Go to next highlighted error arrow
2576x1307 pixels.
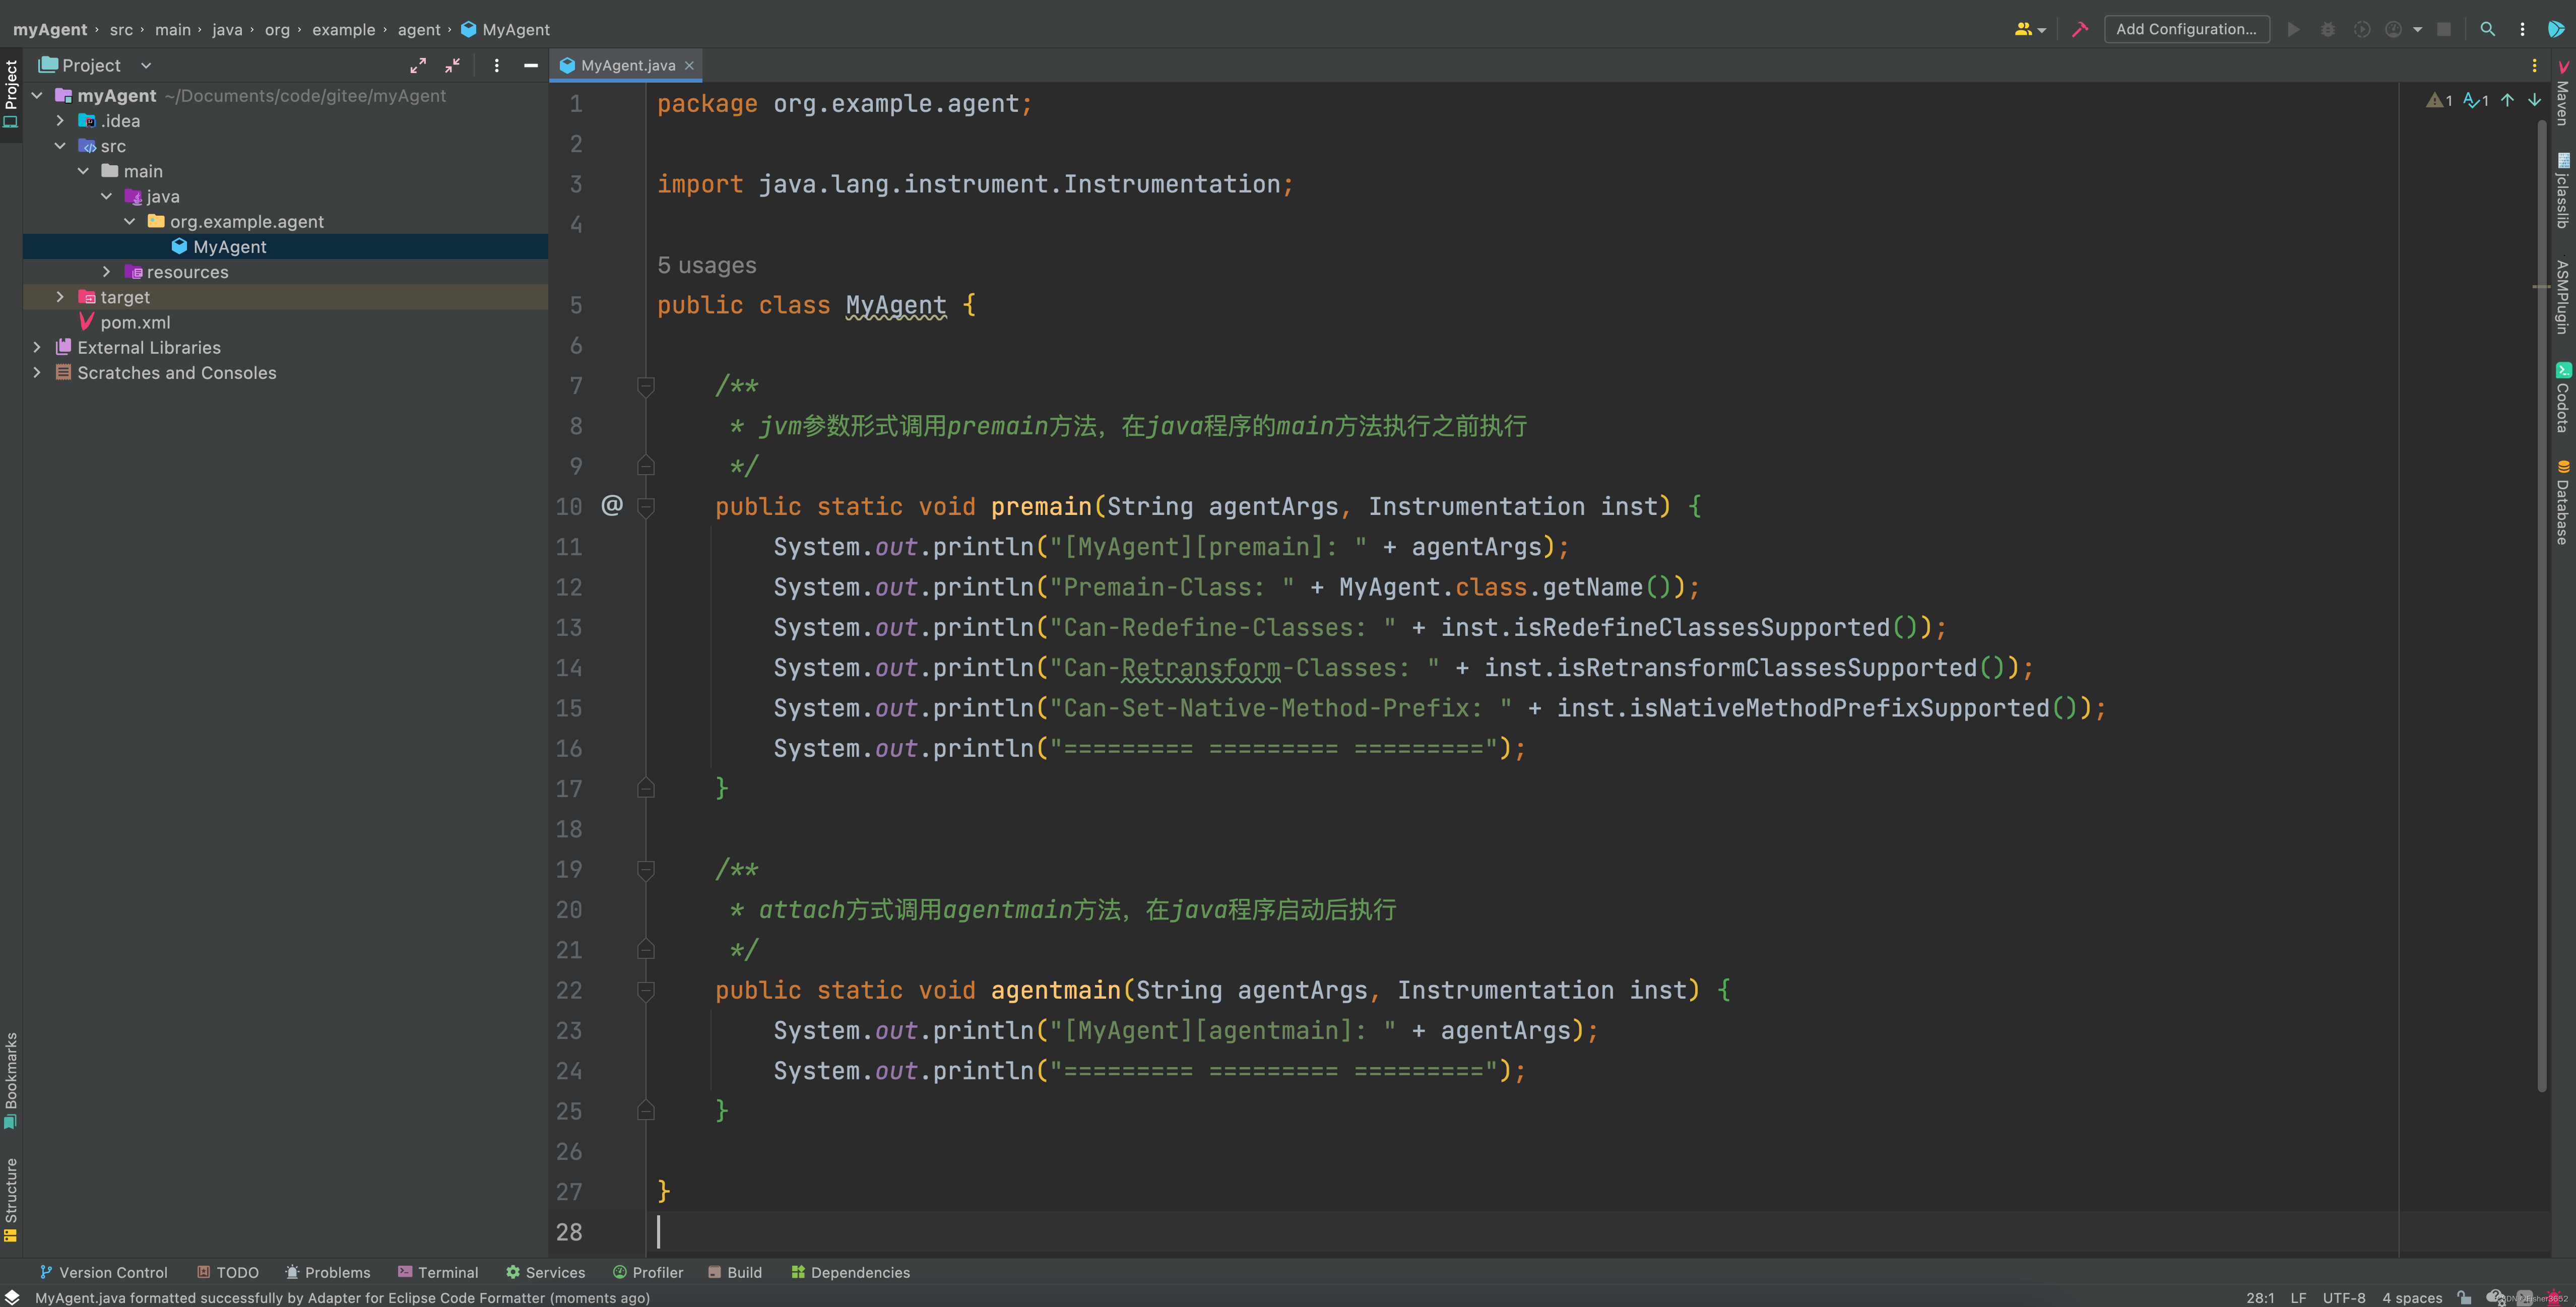click(2535, 100)
